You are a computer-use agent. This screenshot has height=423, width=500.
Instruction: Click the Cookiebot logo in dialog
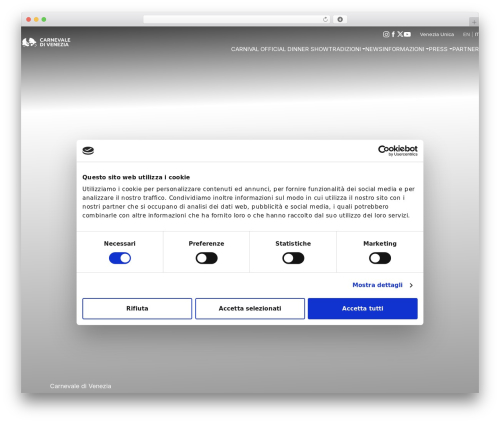tap(397, 150)
